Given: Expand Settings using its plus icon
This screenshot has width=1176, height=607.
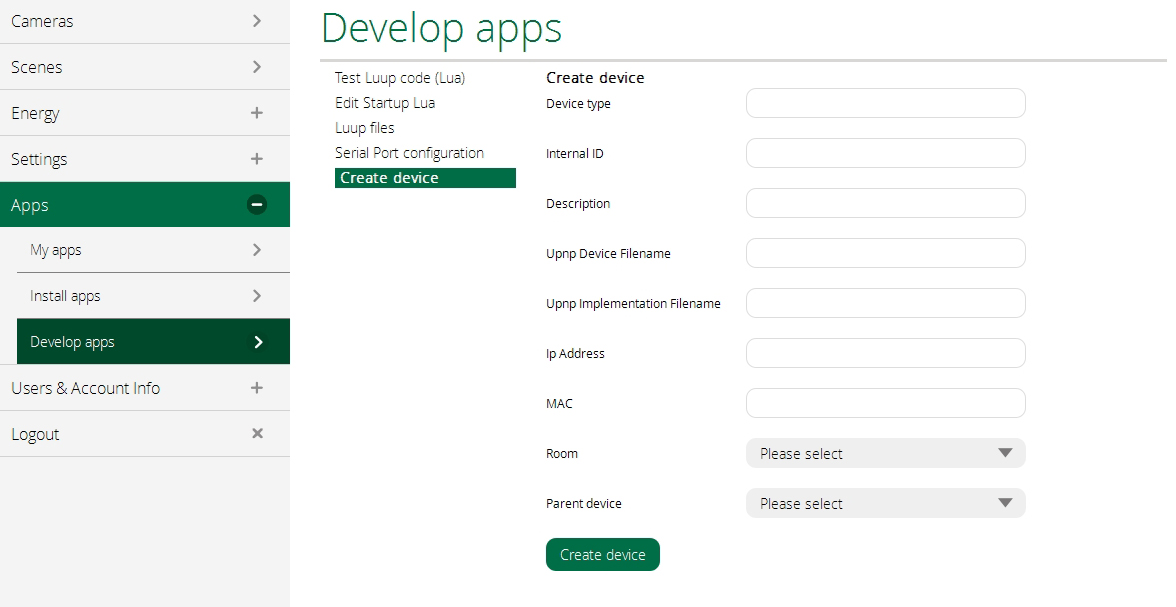Looking at the screenshot, I should 257,159.
